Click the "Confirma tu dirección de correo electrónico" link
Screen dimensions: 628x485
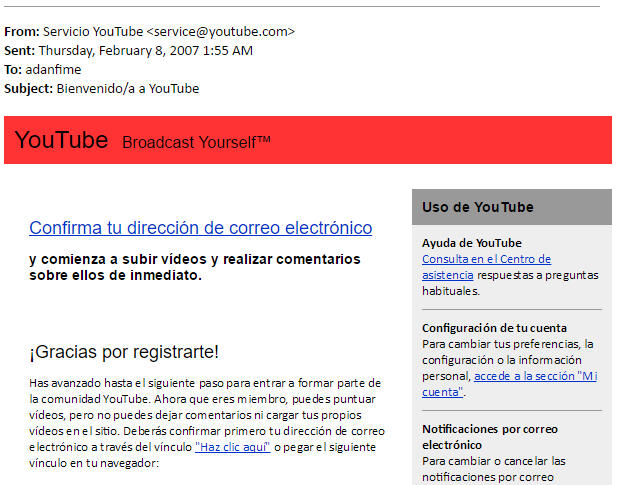[200, 228]
